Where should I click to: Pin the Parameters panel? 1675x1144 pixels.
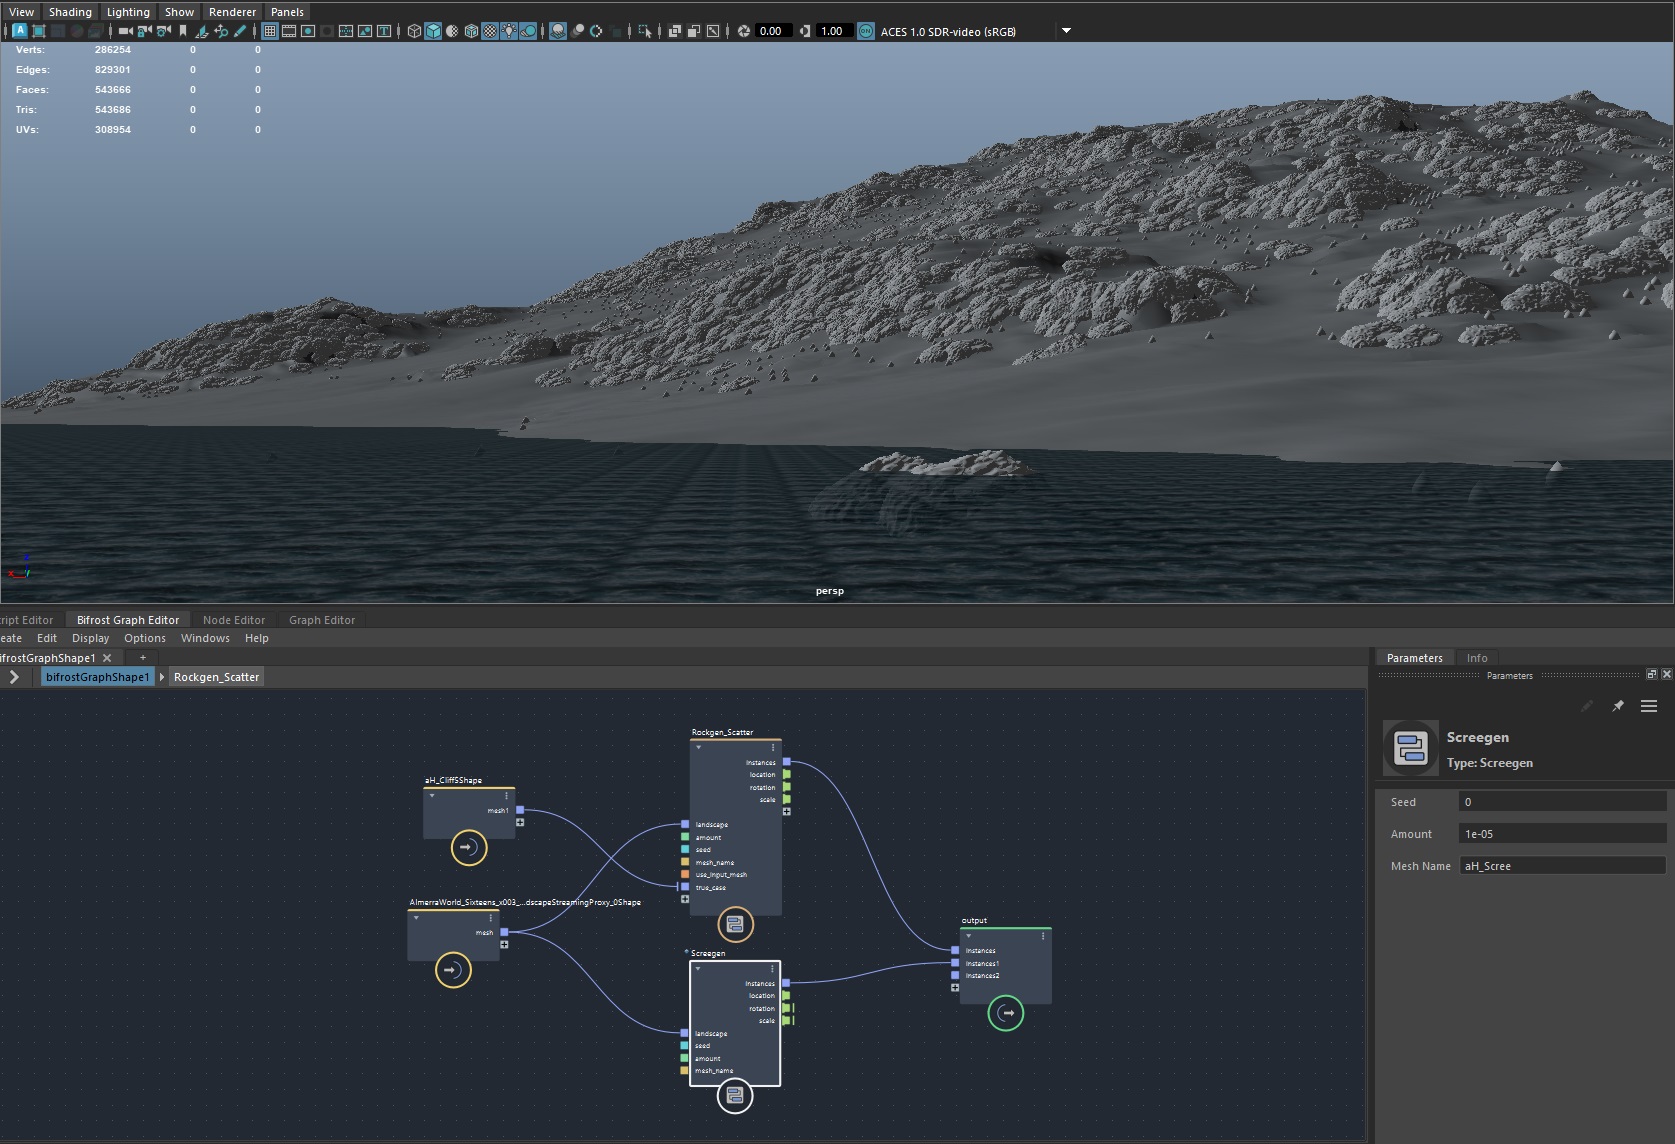tap(1618, 706)
